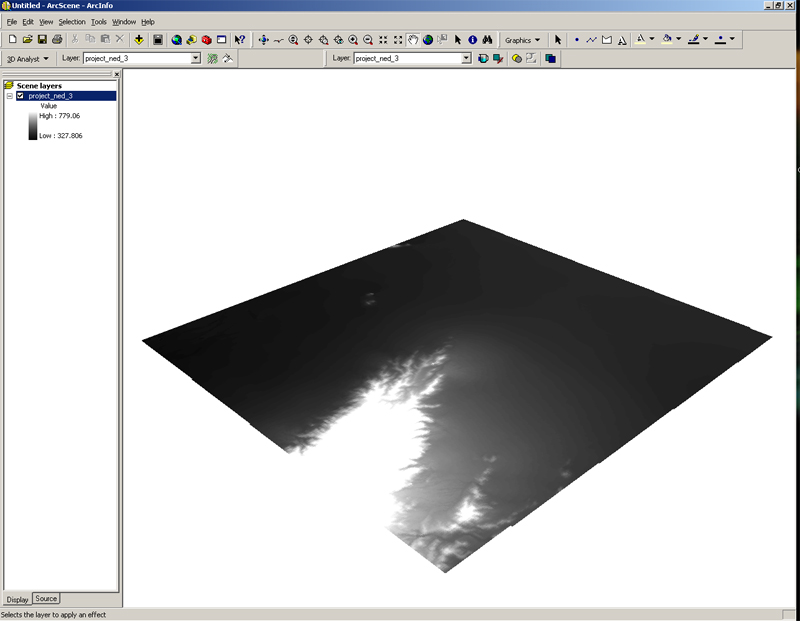Open the Graphics dropdown menu
The image size is (800, 621).
point(522,40)
